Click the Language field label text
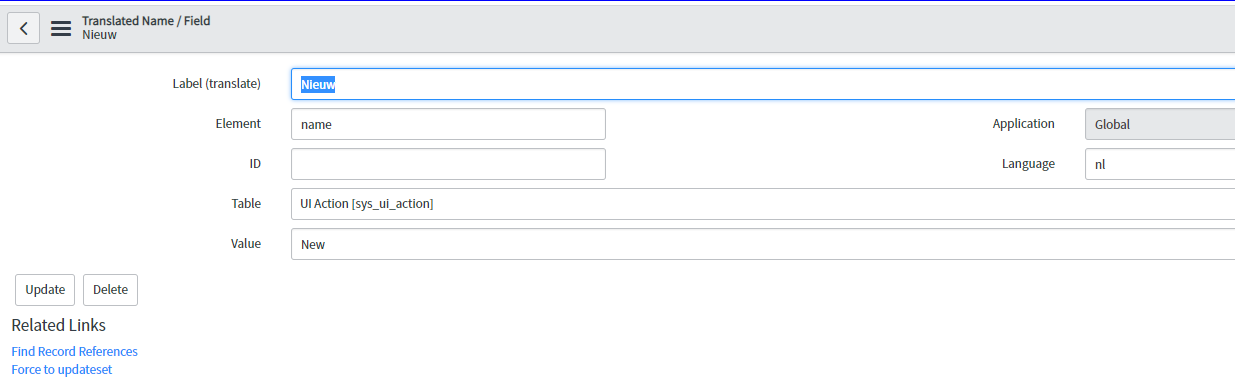The image size is (1235, 389). click(1028, 164)
